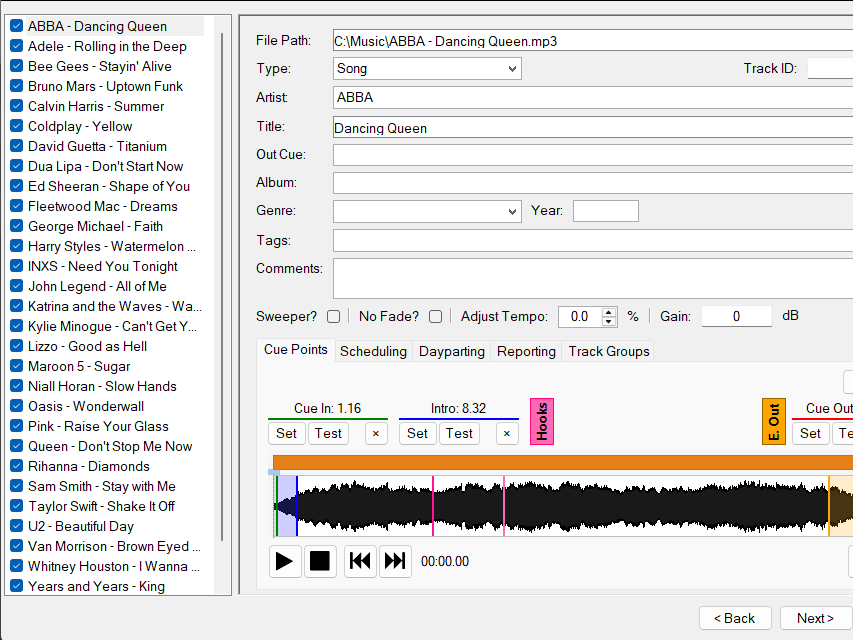Click the Album field
The width and height of the screenshot is (853, 640).
pyautogui.click(x=592, y=183)
